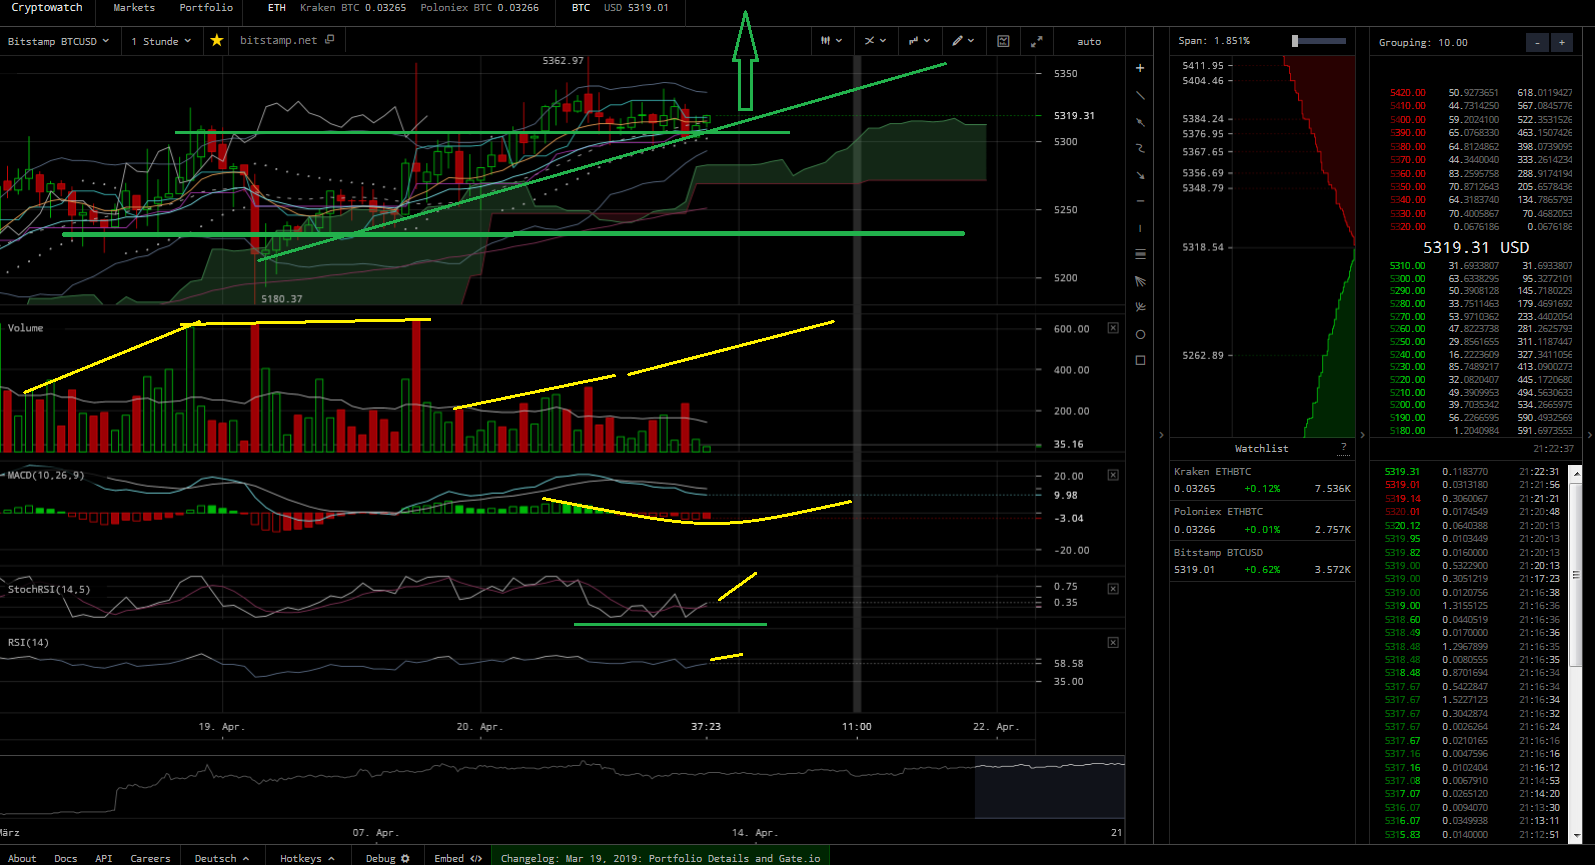The image size is (1595, 865).
Task: Take a chart snapshot with the image icon
Action: (x=1003, y=41)
